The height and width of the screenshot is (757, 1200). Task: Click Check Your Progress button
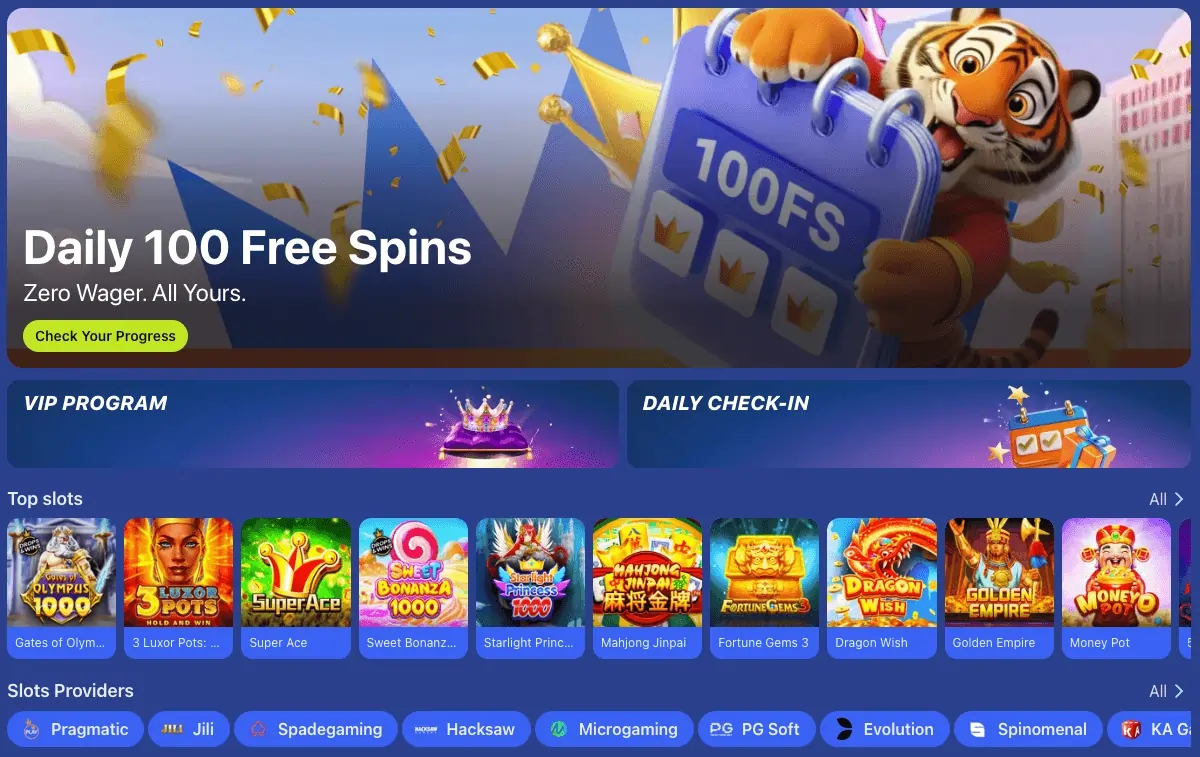point(105,336)
